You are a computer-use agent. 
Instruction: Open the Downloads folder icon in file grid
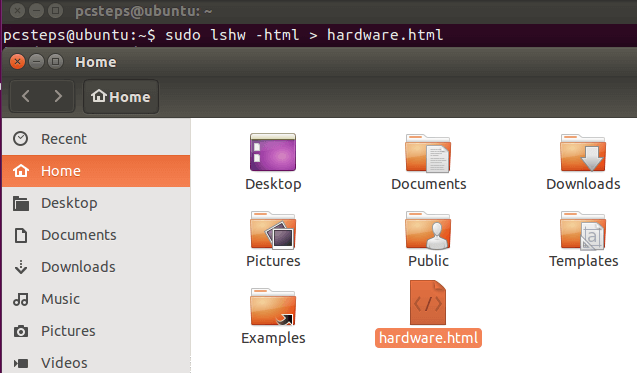click(583, 153)
